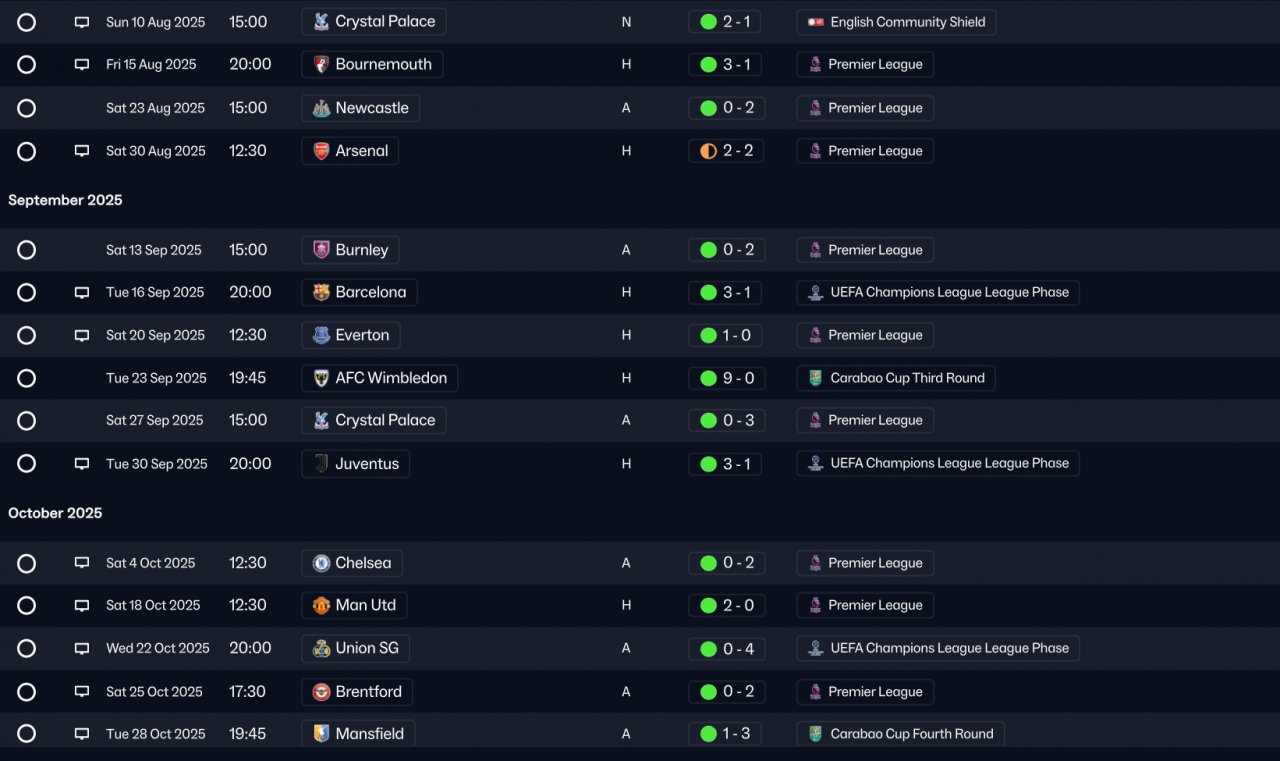Screen dimensions: 1280x761
Task: Click the Man Utd crest
Action: point(321,606)
